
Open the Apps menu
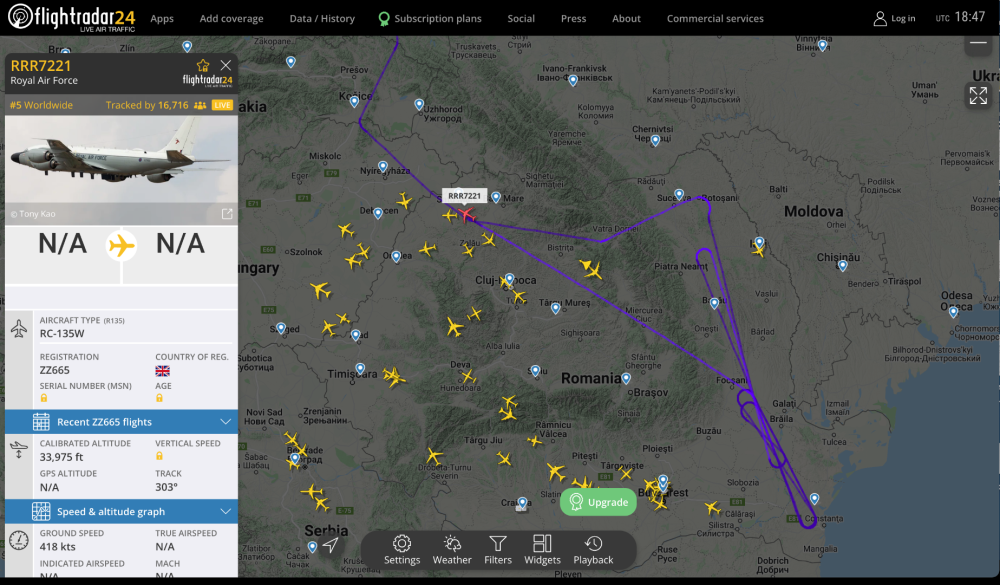click(162, 18)
